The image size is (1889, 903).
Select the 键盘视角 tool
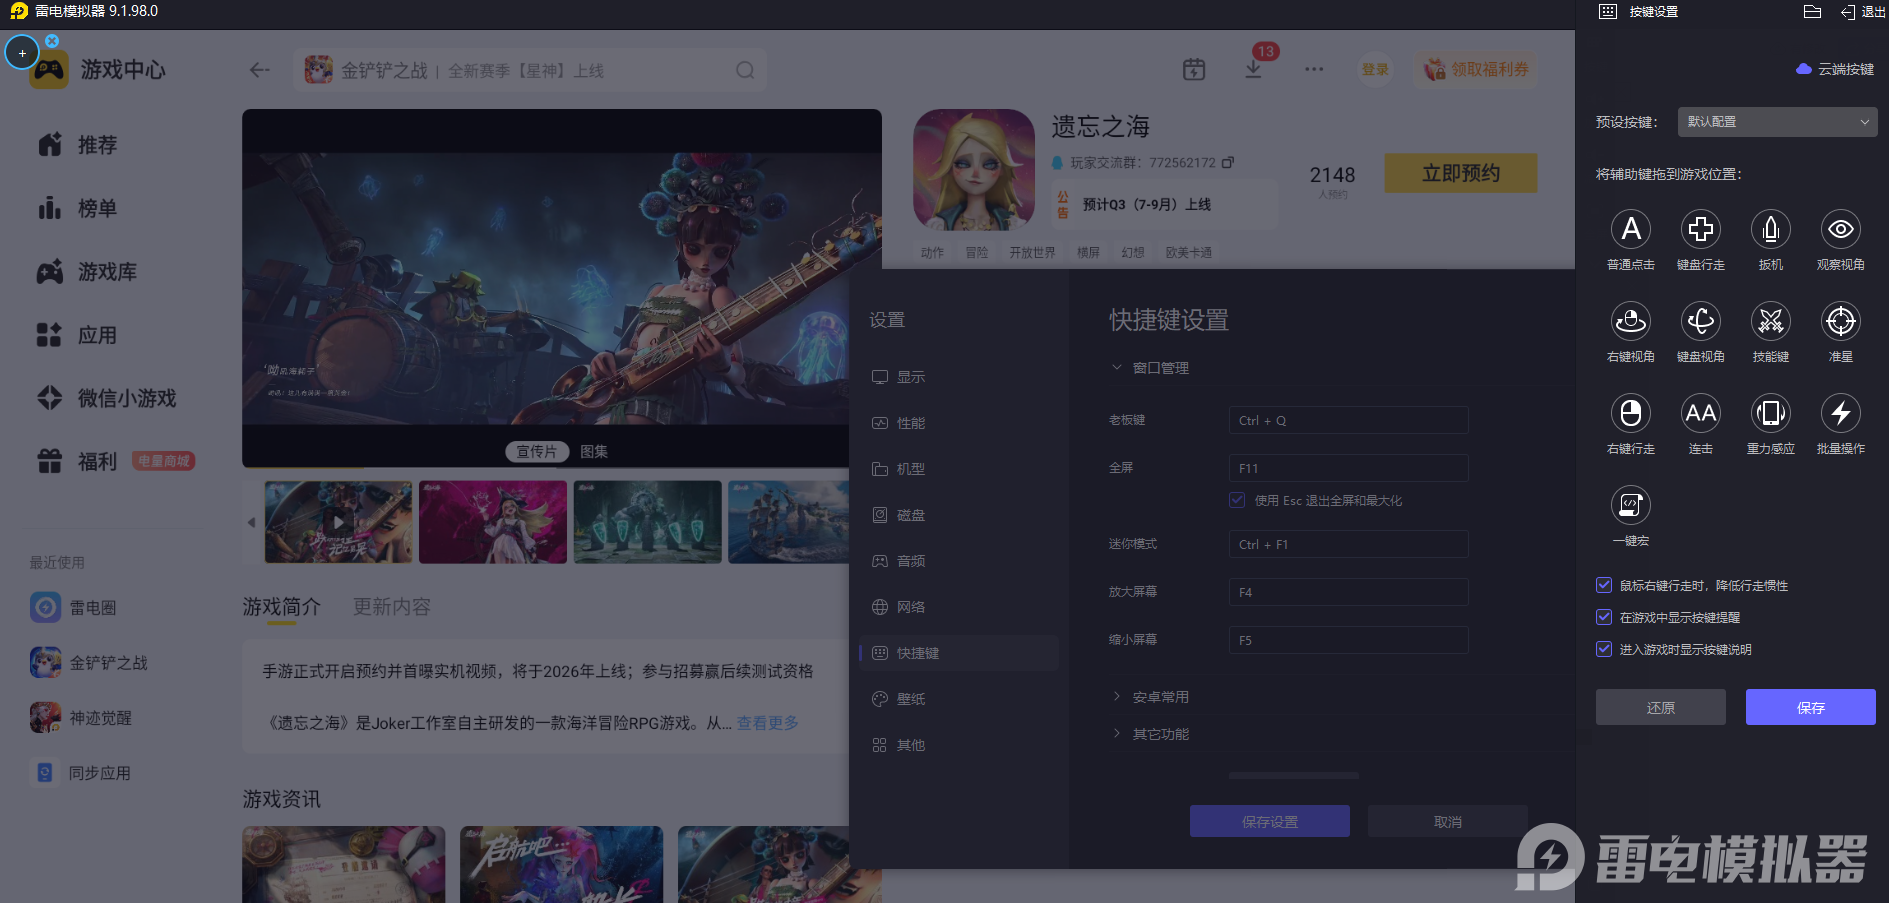click(x=1701, y=322)
